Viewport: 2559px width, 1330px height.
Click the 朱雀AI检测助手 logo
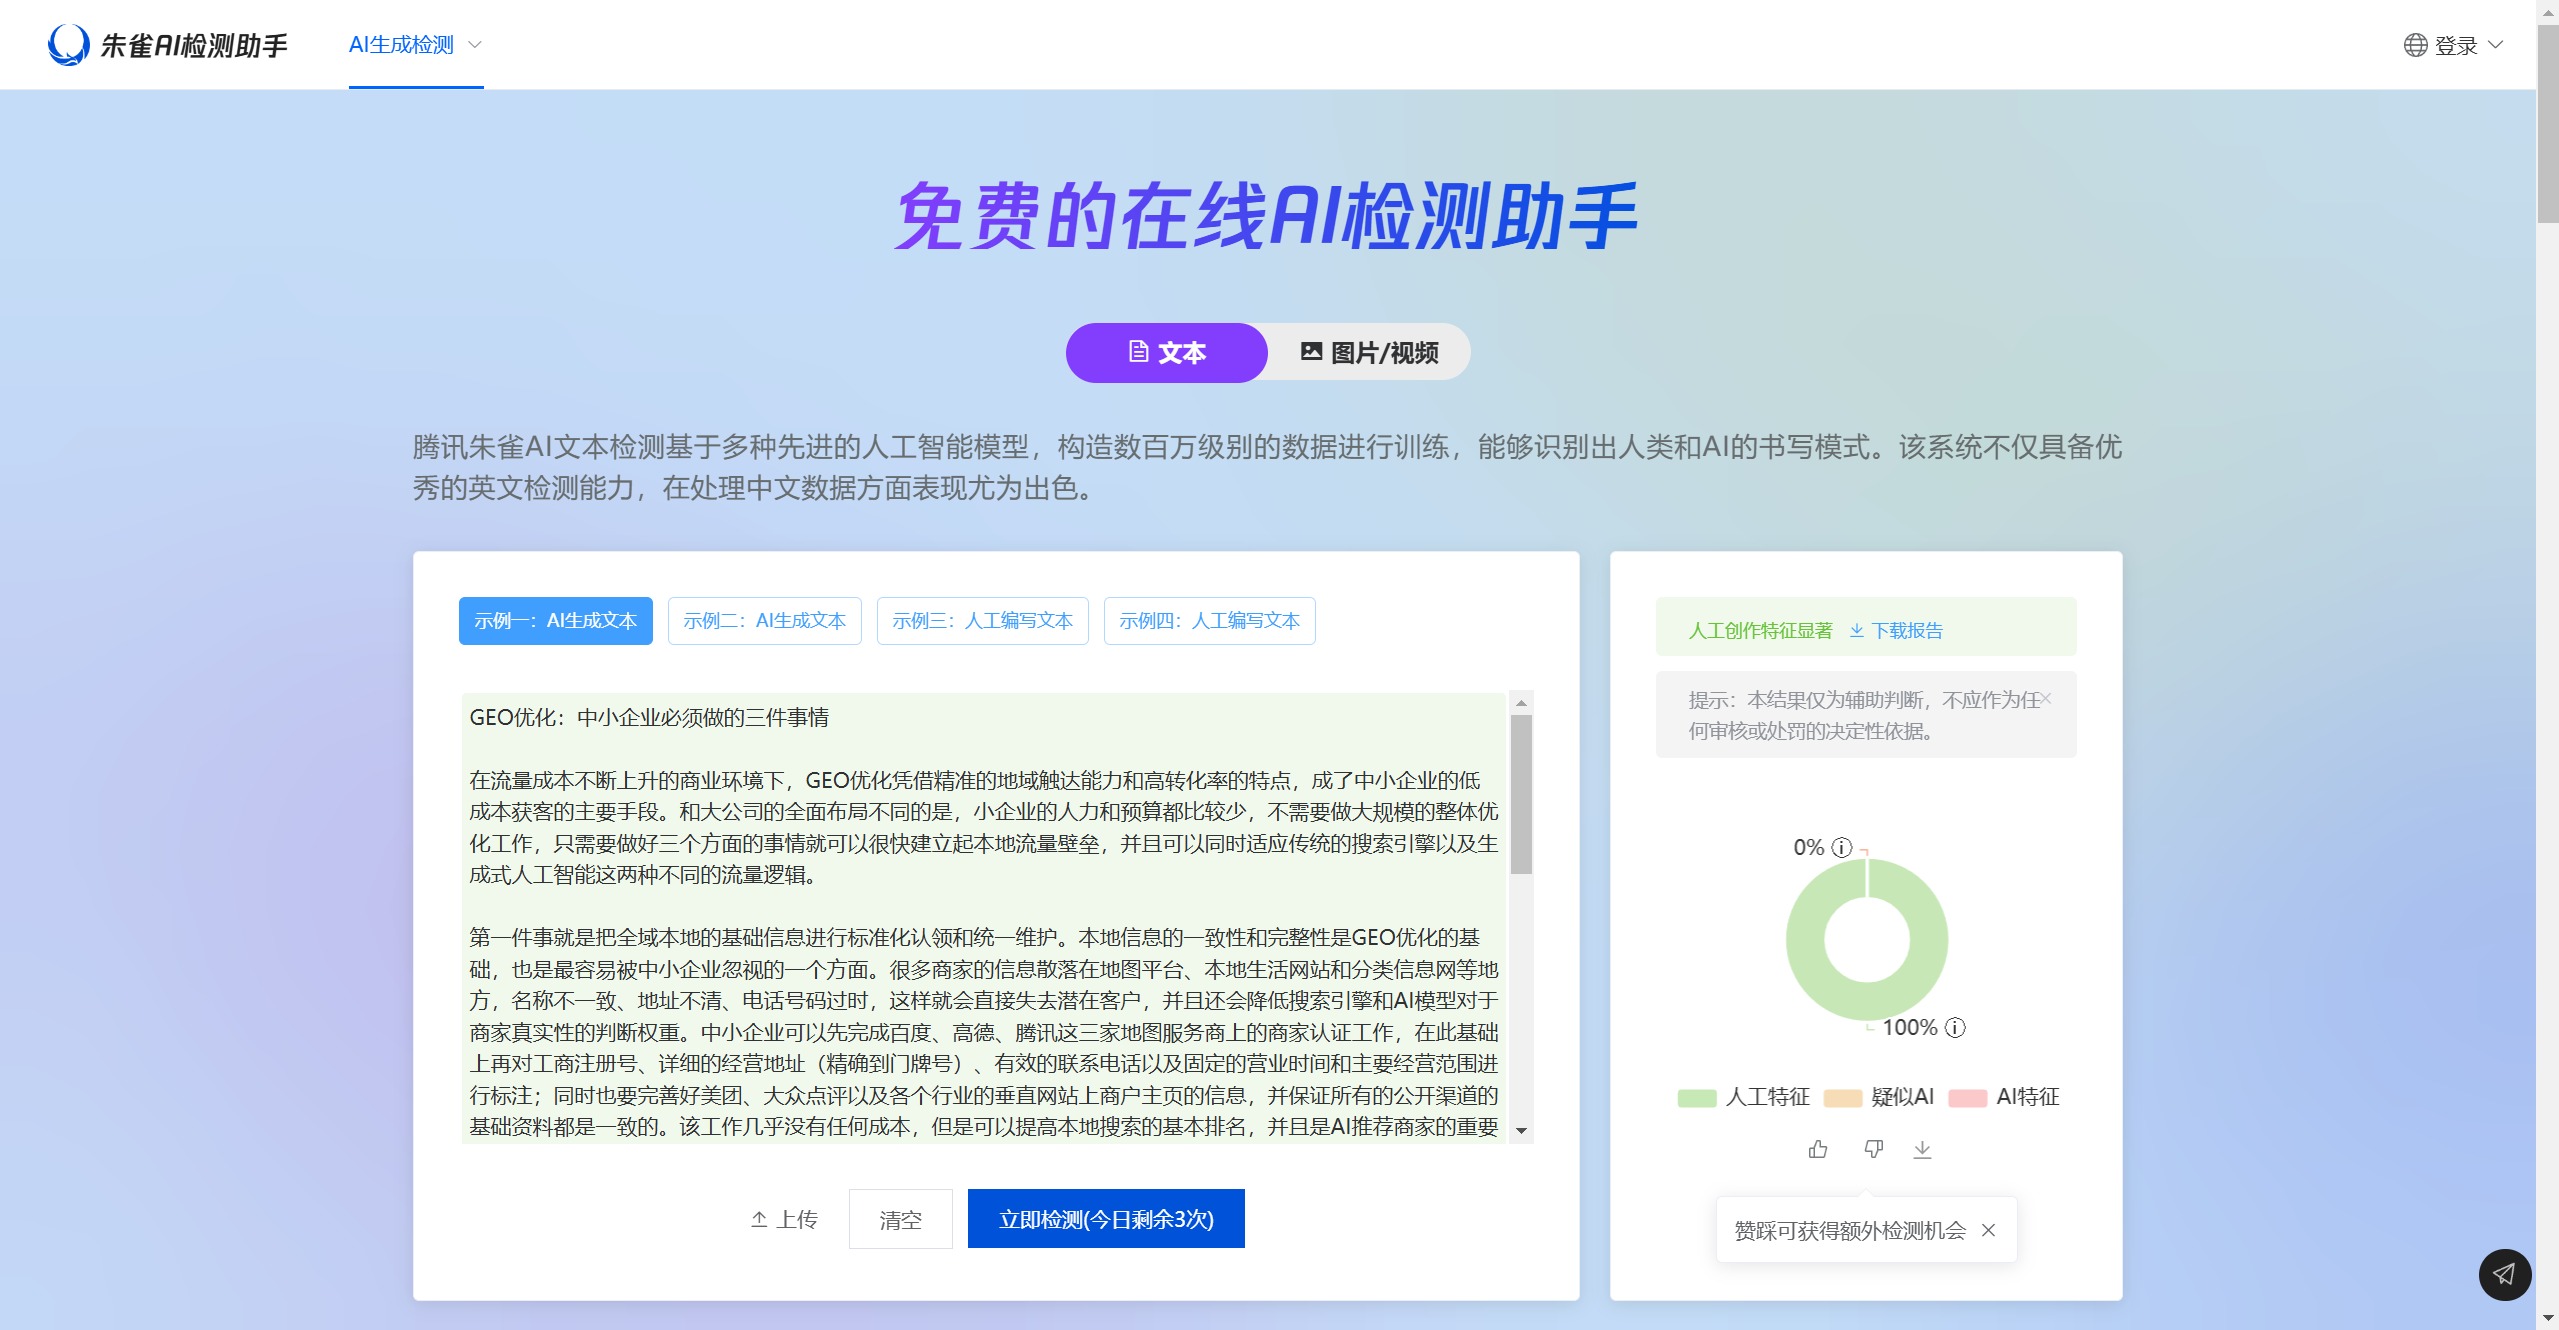167,45
